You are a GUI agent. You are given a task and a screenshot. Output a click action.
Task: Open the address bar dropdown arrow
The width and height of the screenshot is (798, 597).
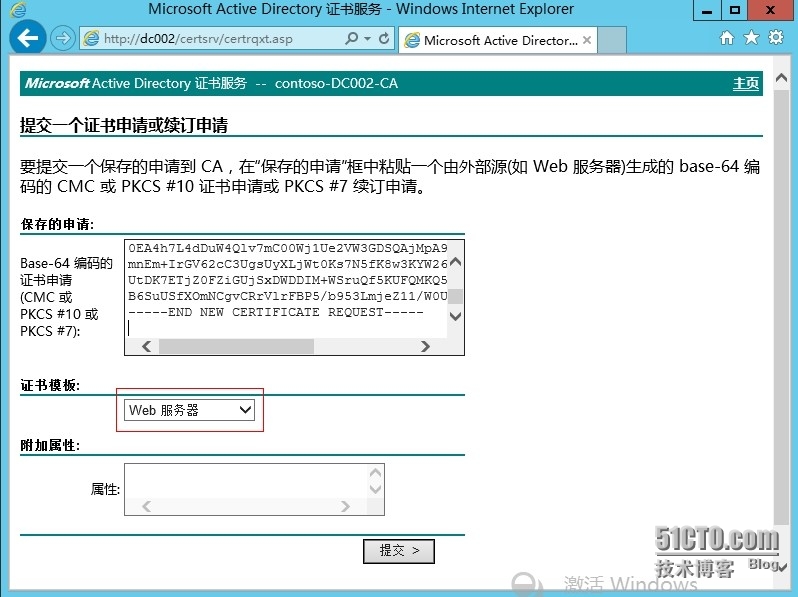point(367,39)
